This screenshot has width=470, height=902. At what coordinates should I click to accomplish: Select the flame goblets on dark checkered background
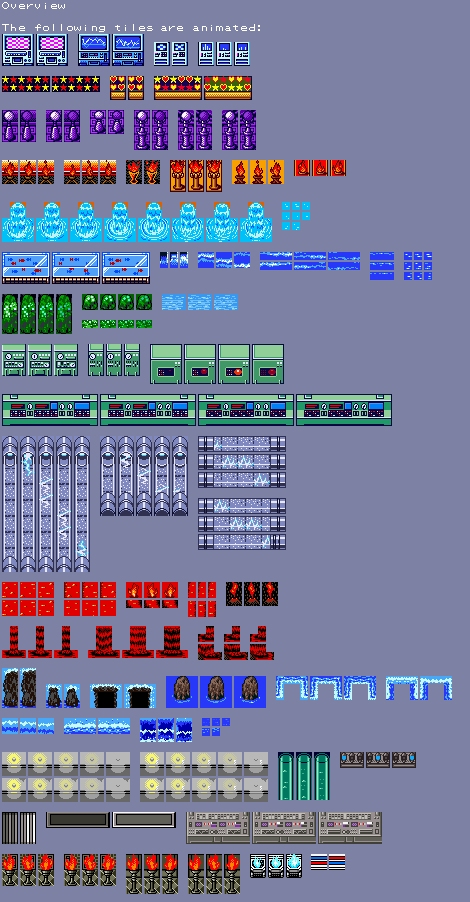pos(143,172)
